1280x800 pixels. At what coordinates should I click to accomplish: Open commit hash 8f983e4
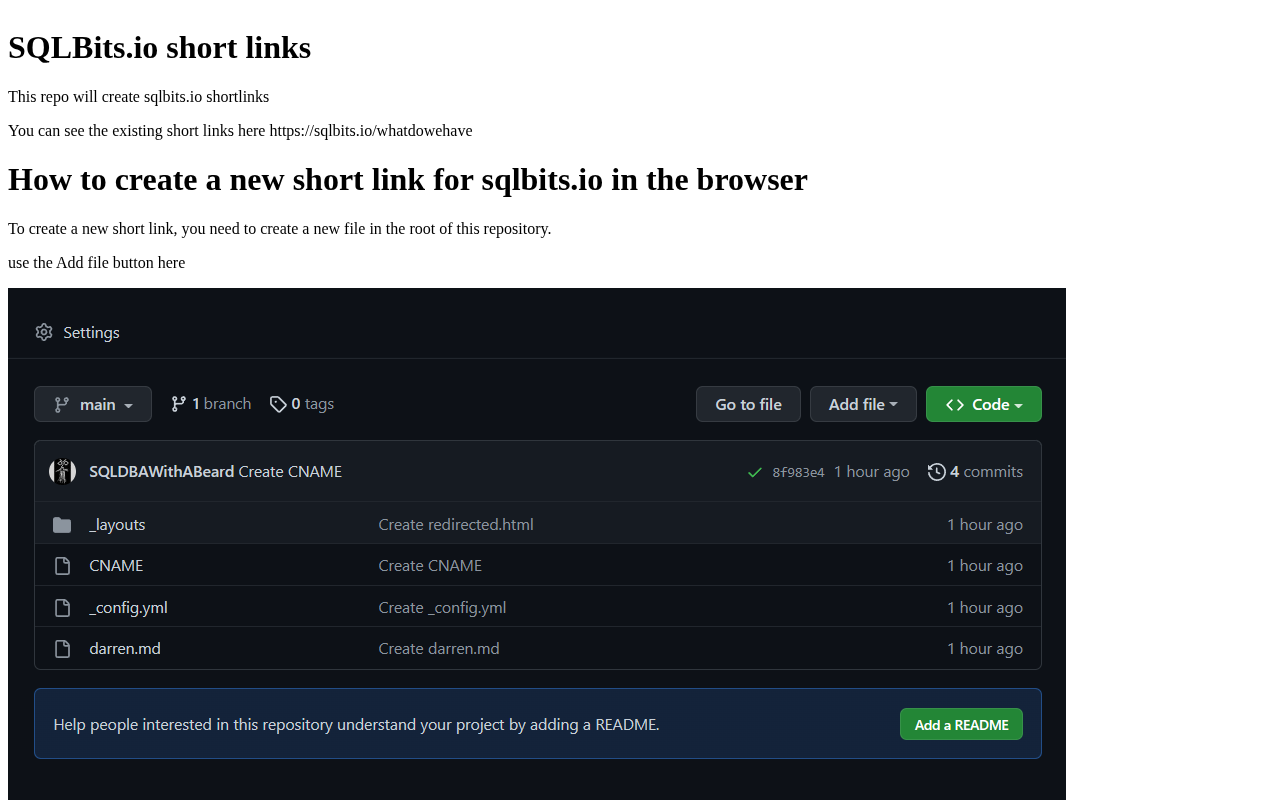click(x=798, y=472)
